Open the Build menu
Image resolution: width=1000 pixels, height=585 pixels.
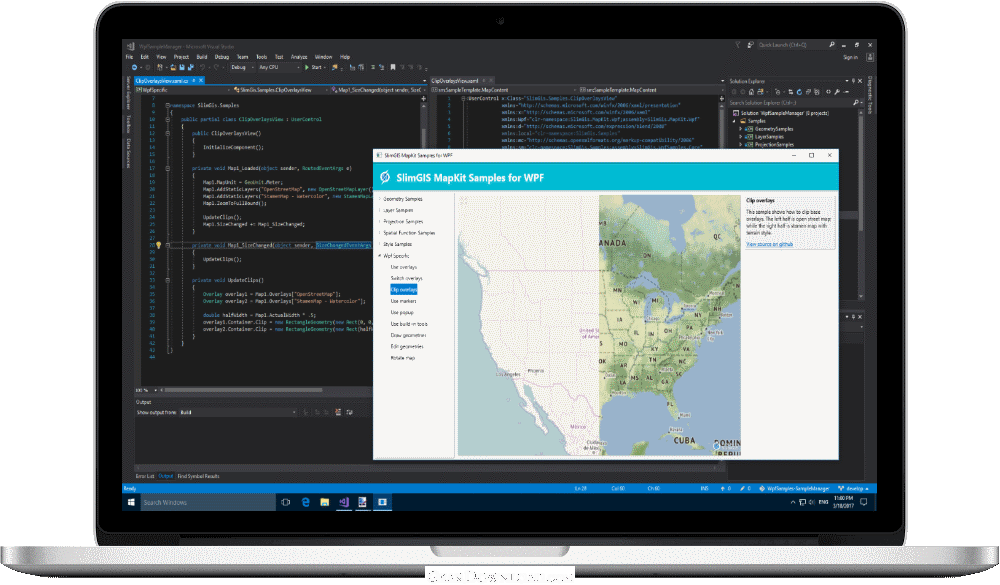(202, 57)
